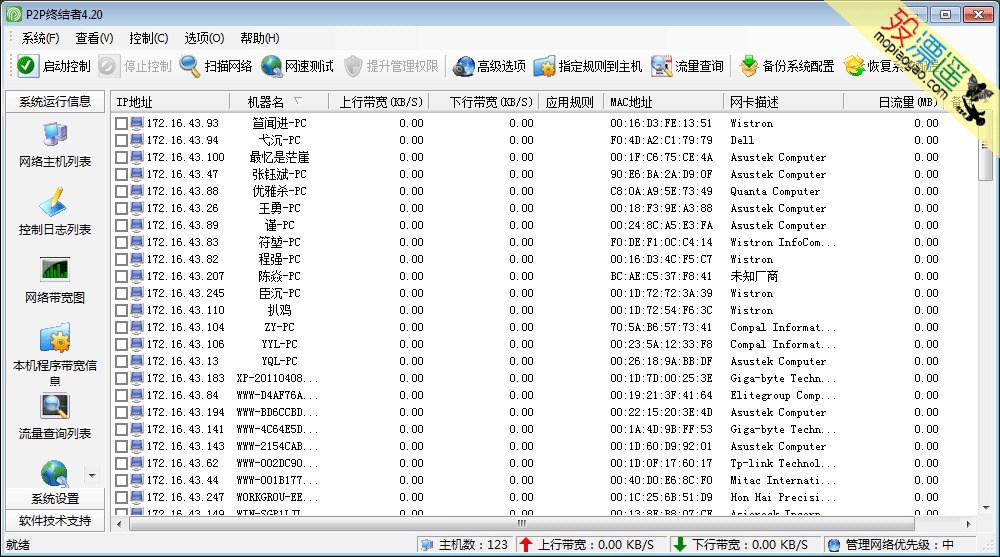
Task: Open 控制日志列表 sidebar icon
Action: pyautogui.click(x=55, y=202)
